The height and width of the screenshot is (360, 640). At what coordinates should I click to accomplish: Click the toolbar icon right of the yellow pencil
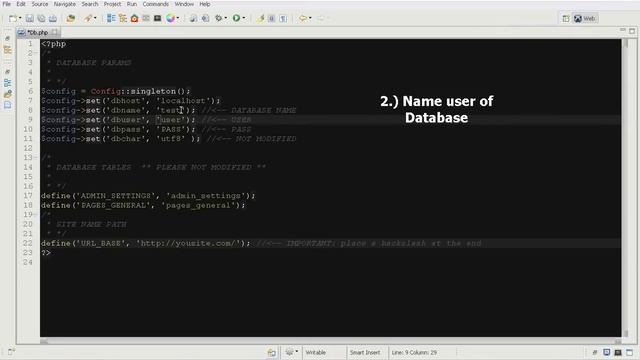click(x=271, y=18)
